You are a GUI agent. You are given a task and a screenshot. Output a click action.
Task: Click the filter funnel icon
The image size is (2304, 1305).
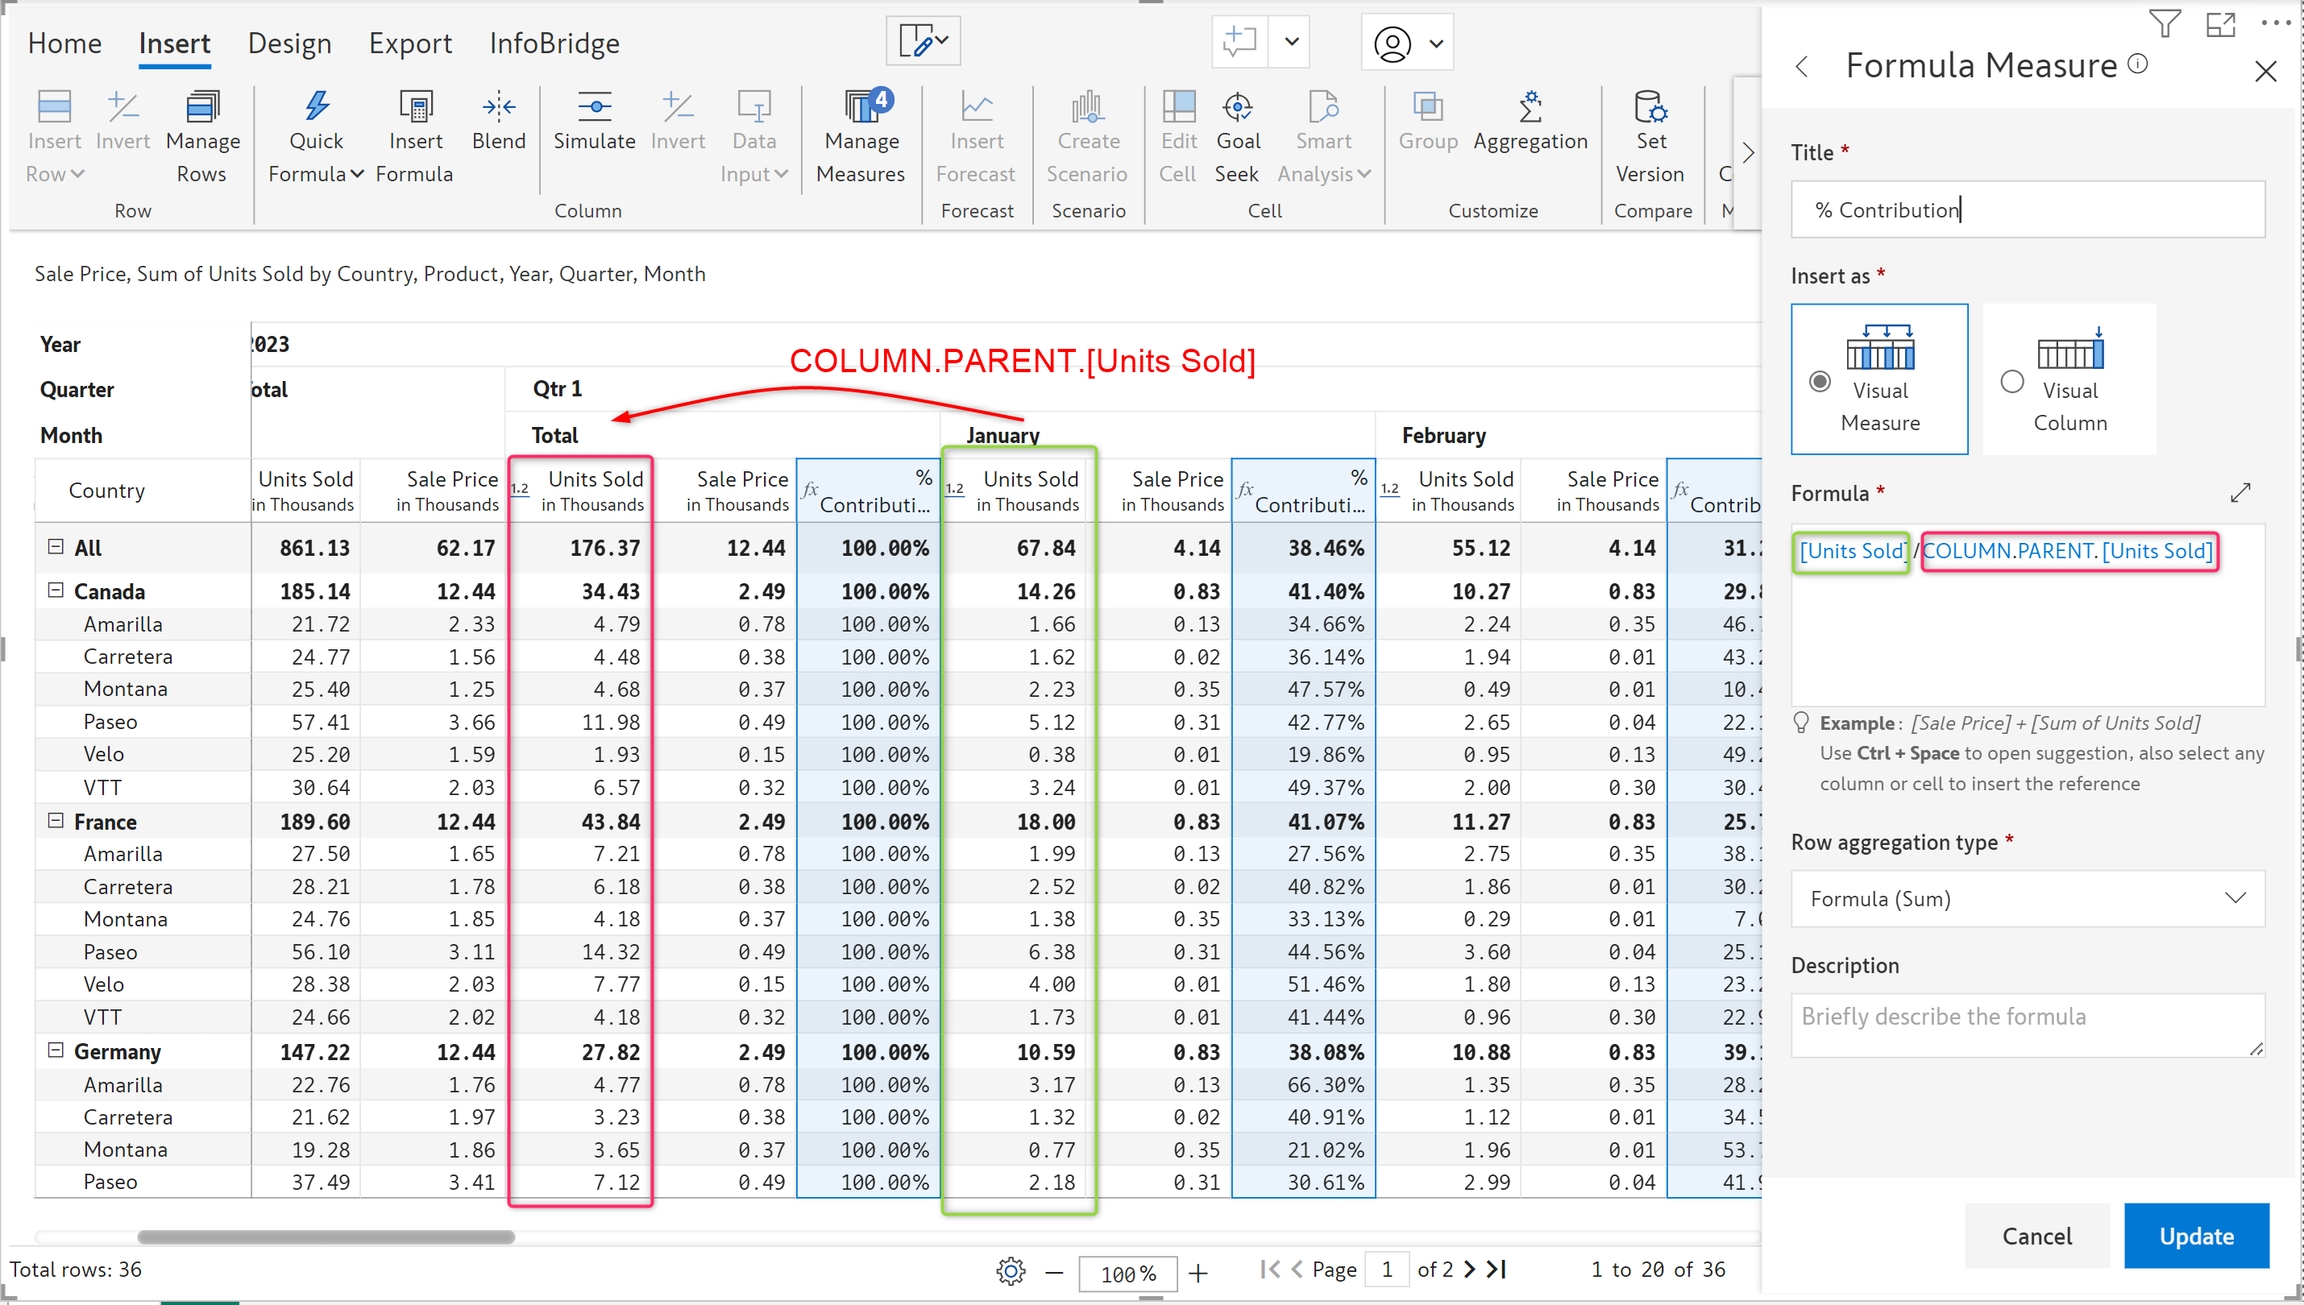click(x=2164, y=24)
